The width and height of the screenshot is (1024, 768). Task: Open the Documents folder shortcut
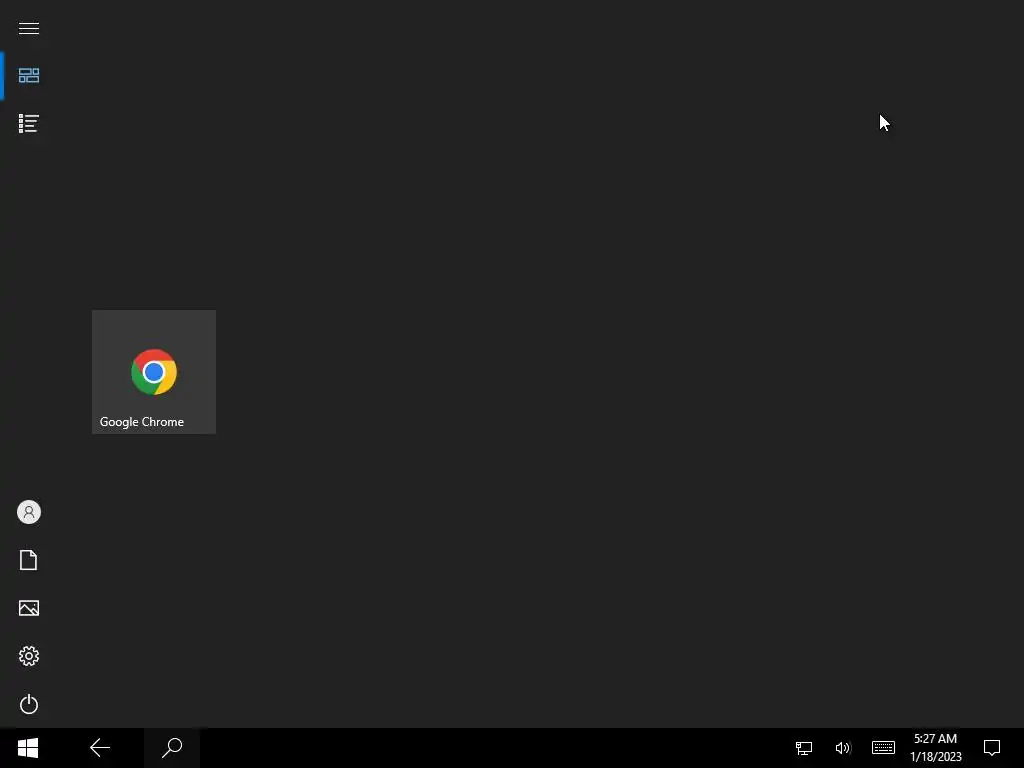point(29,560)
